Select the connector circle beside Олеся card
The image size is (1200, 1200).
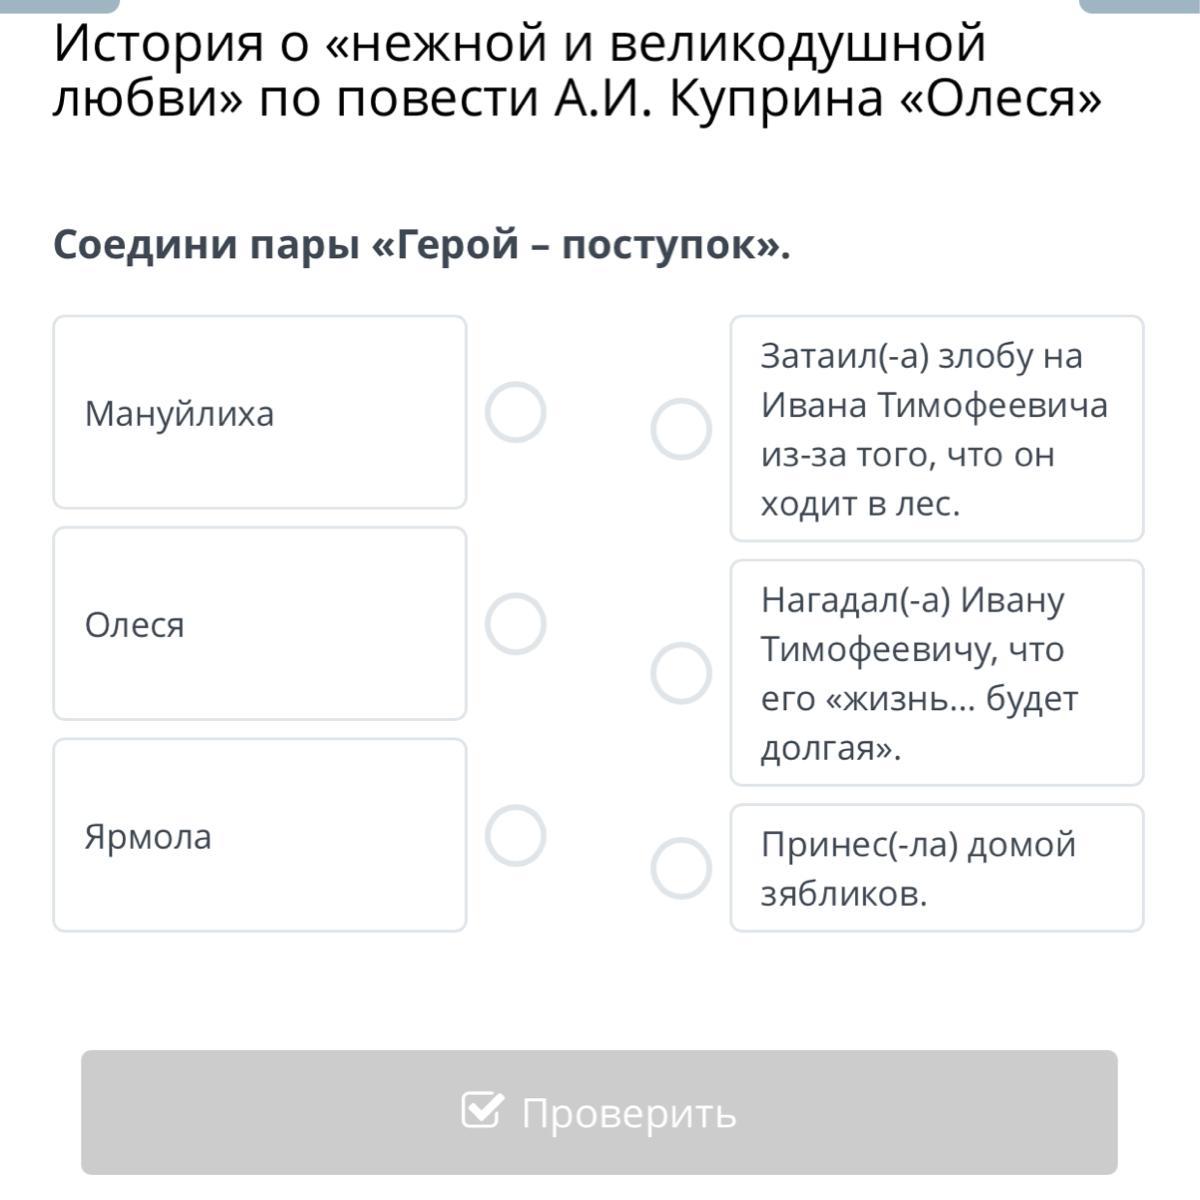pos(515,624)
